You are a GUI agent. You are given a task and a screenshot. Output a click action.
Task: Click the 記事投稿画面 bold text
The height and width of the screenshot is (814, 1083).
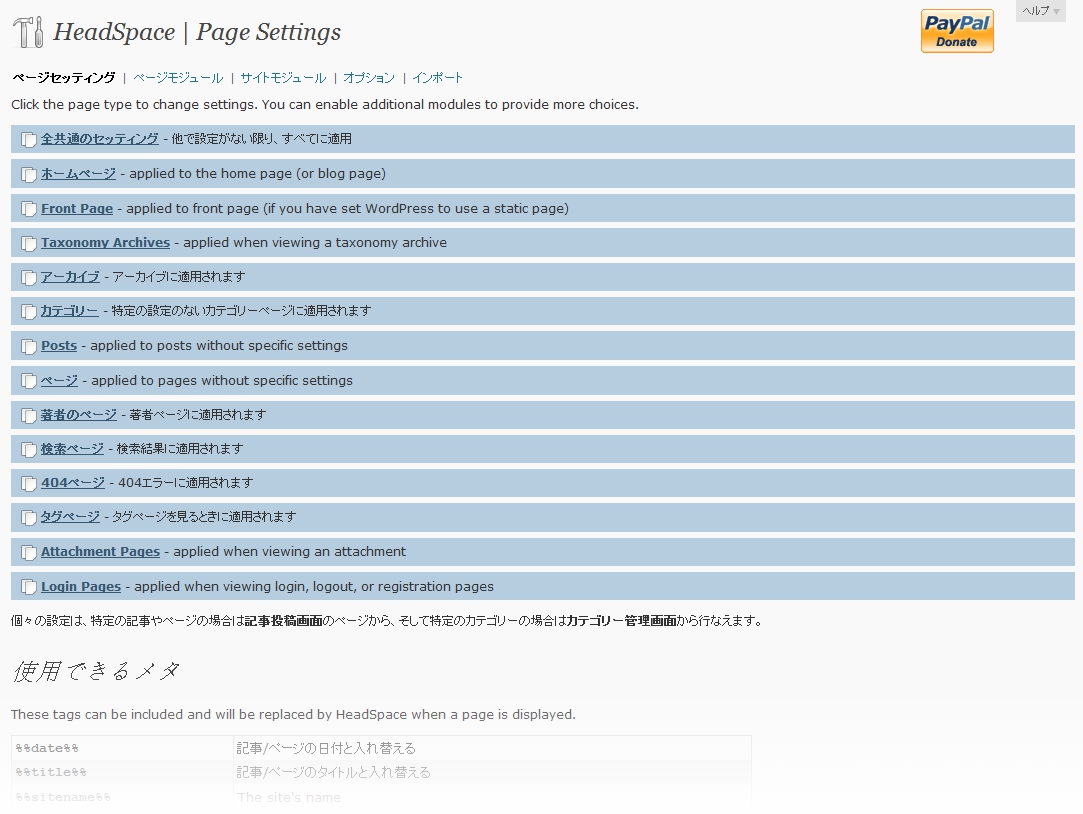click(x=284, y=621)
